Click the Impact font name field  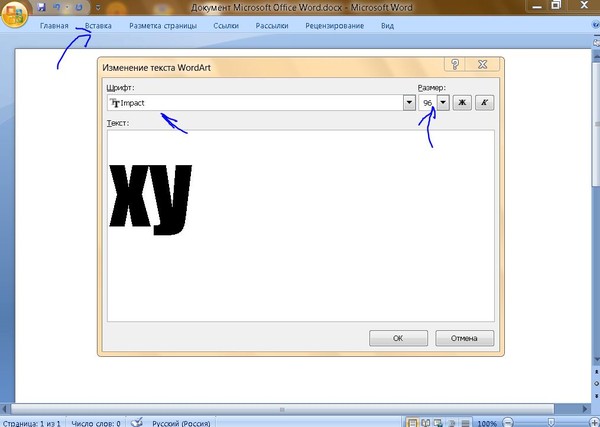[255, 103]
